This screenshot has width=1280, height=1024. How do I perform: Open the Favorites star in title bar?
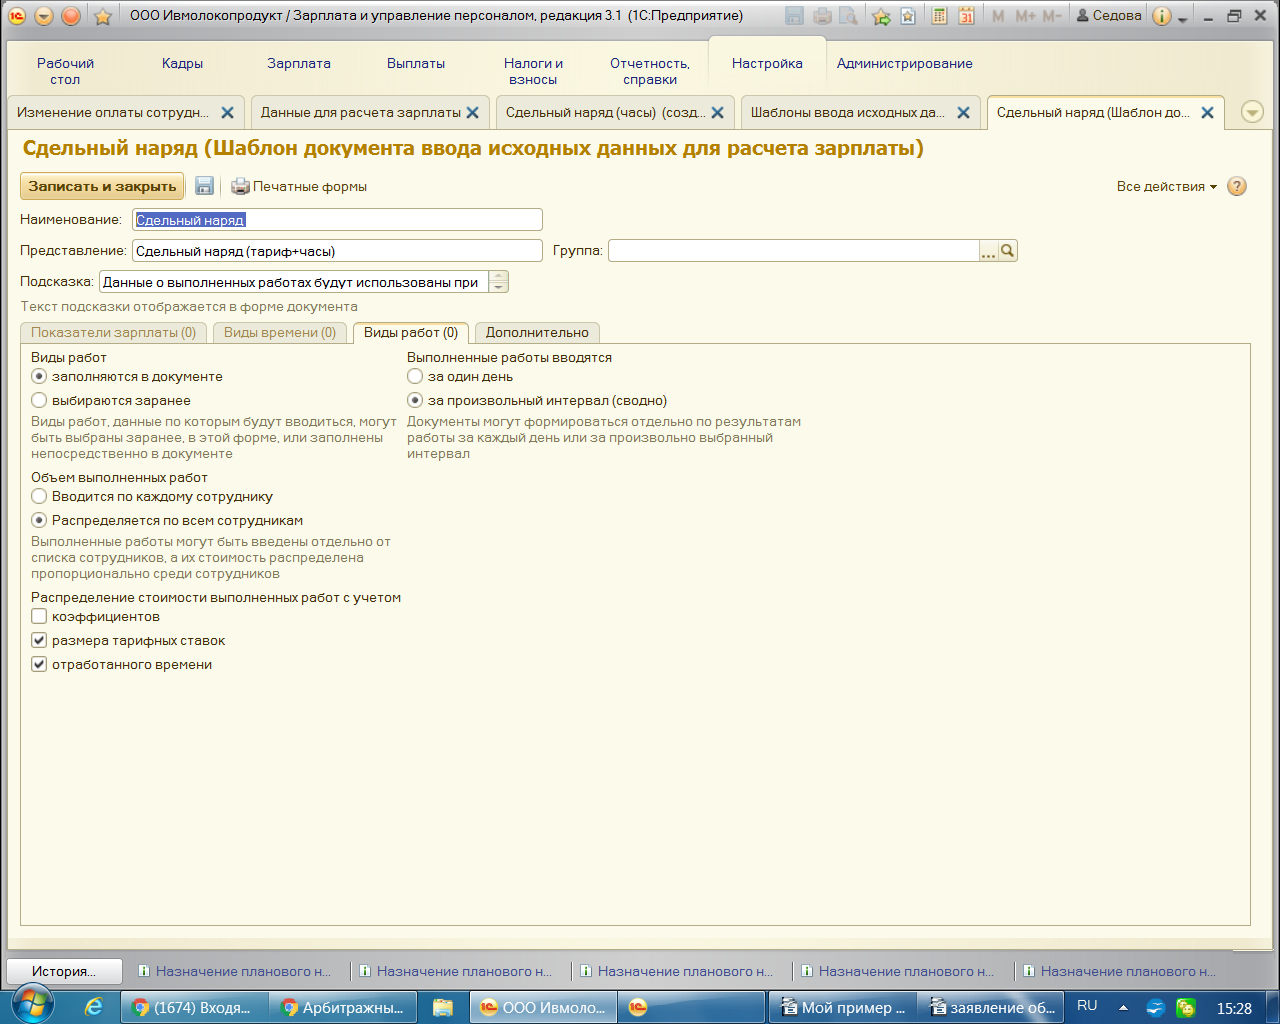click(x=102, y=16)
